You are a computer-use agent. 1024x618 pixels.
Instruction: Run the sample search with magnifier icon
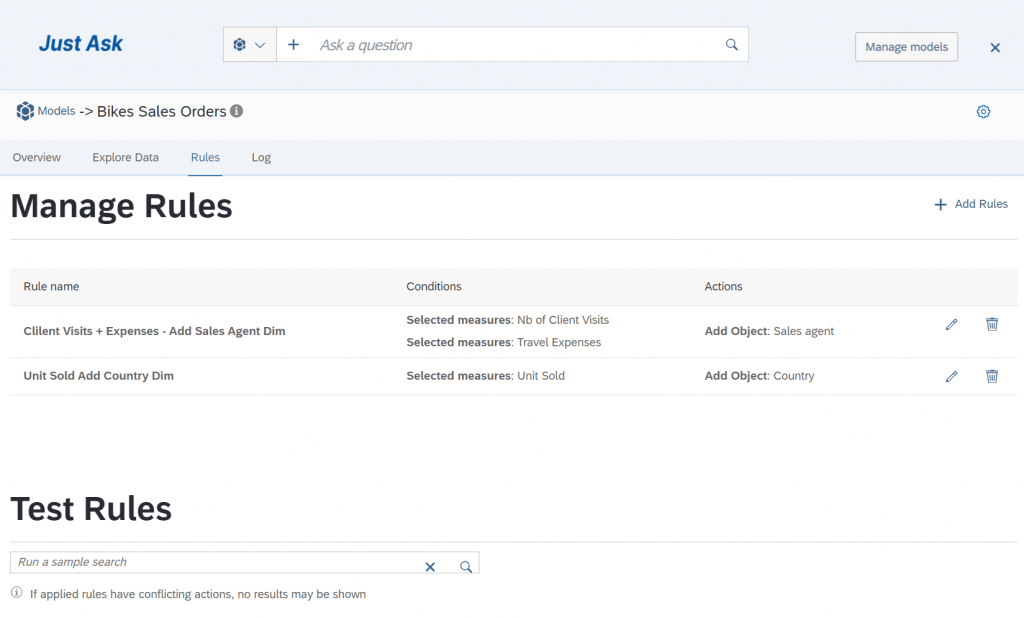[x=466, y=567]
